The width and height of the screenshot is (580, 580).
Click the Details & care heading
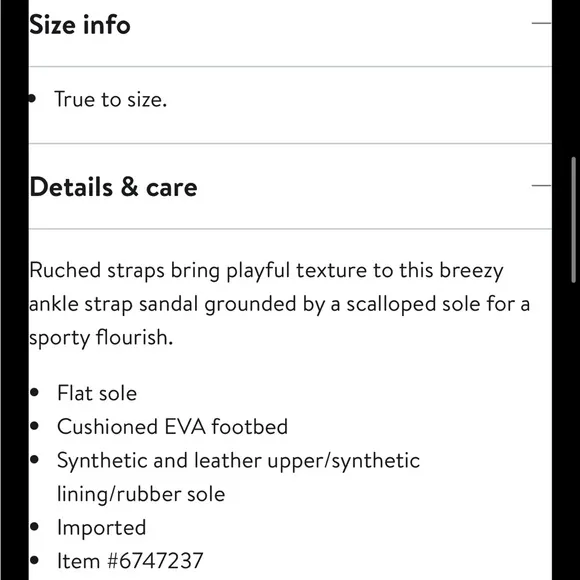tap(113, 187)
